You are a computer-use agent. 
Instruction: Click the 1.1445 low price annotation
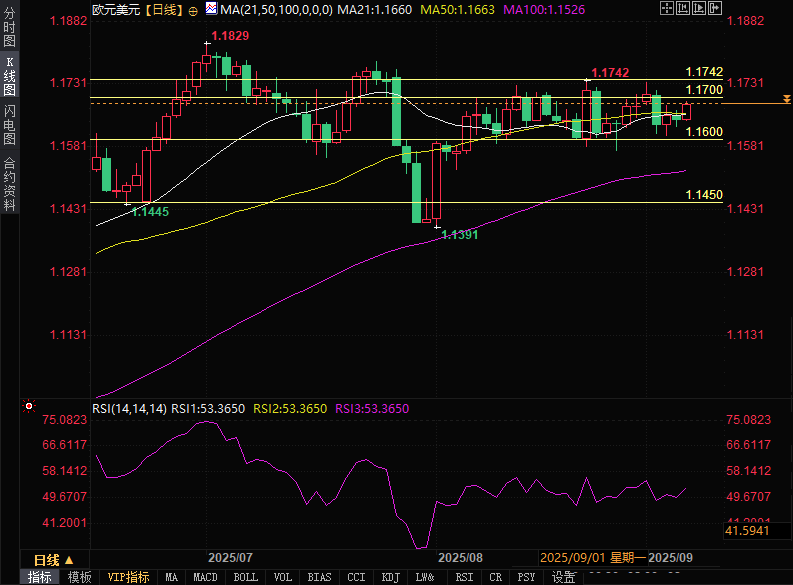[150, 212]
